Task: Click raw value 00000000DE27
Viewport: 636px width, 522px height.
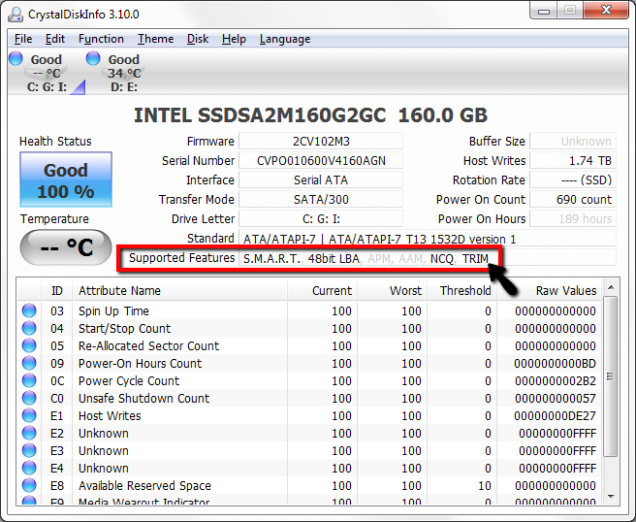Action: click(555, 416)
